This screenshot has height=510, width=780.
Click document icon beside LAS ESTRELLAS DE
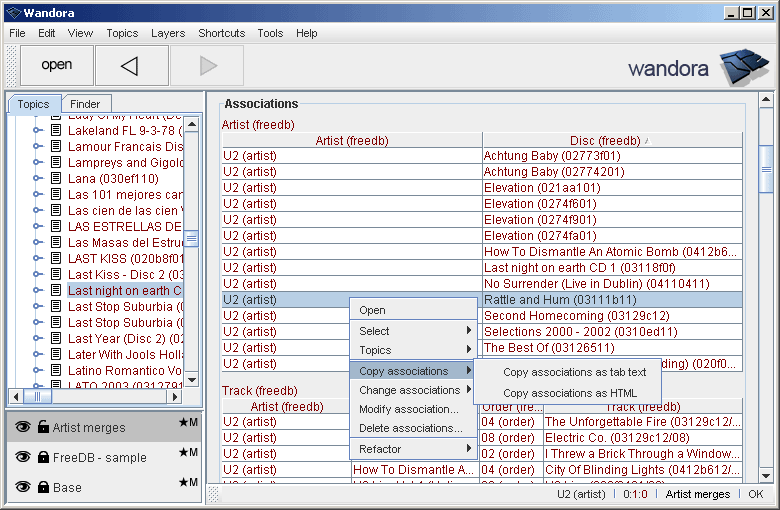[56, 226]
